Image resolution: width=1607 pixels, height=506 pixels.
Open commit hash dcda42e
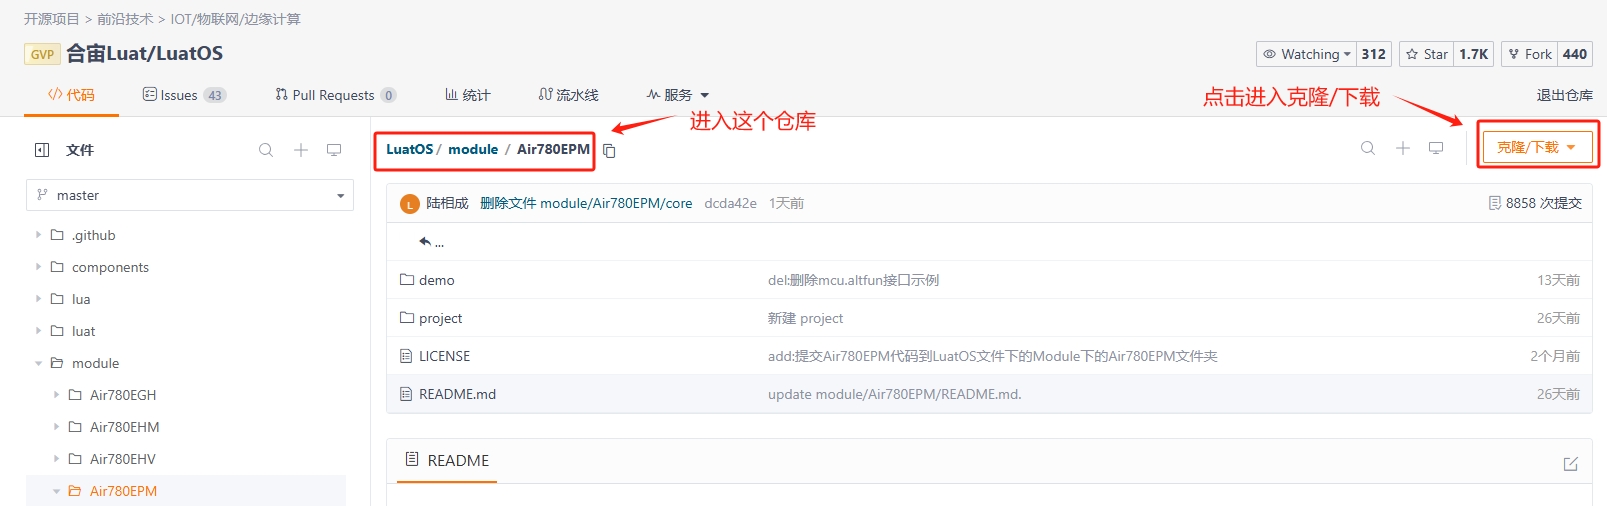point(730,203)
